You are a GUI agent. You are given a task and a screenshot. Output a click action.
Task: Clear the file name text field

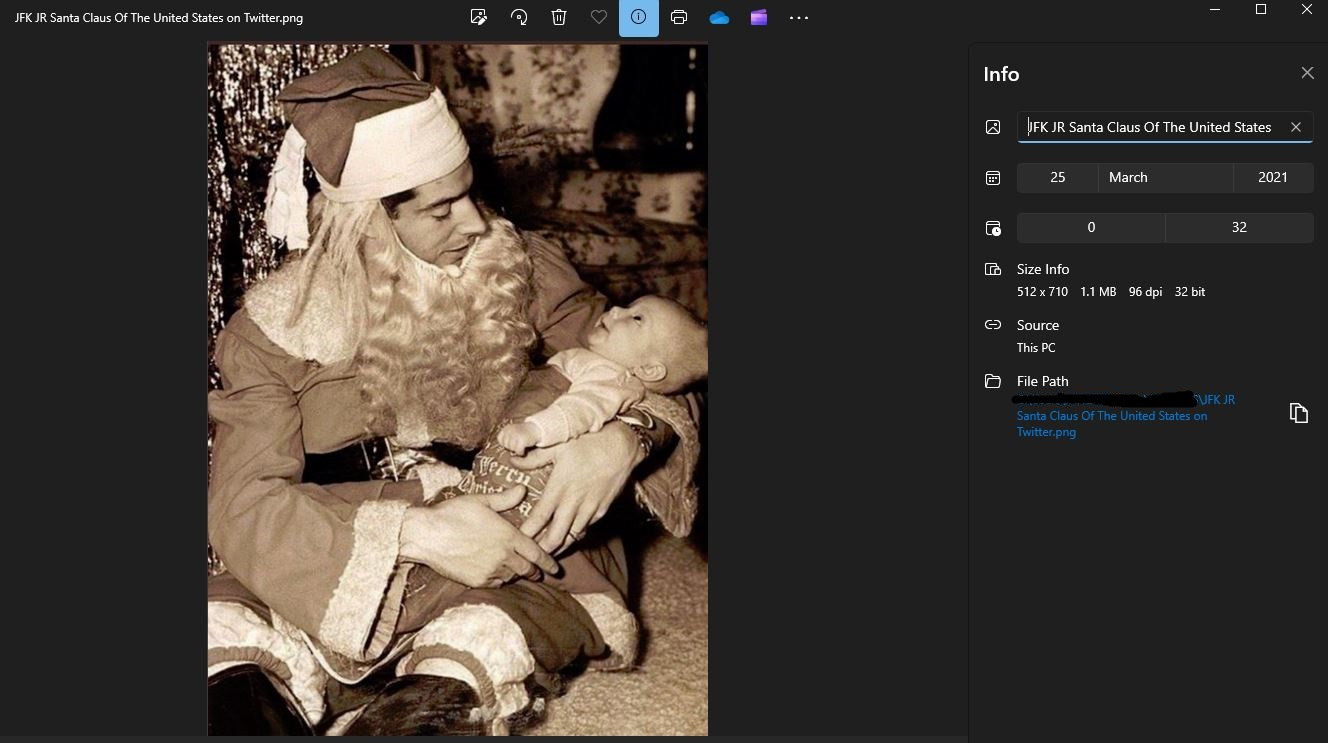click(x=1296, y=127)
